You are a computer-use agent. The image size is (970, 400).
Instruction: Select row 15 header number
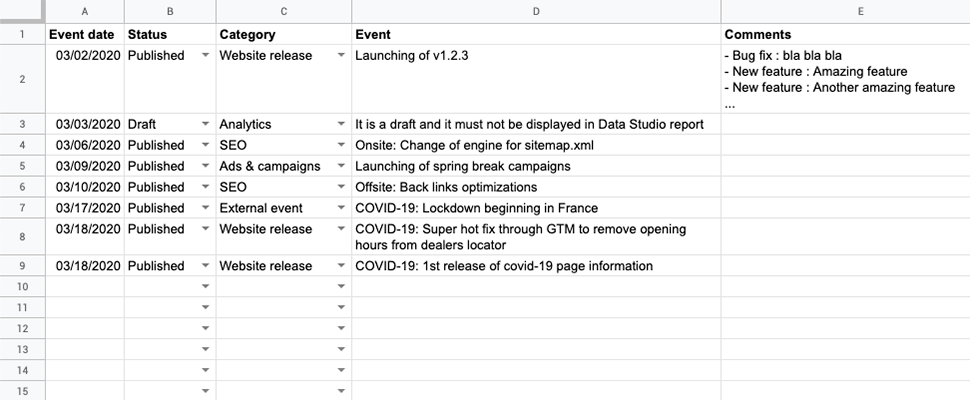(x=22, y=391)
